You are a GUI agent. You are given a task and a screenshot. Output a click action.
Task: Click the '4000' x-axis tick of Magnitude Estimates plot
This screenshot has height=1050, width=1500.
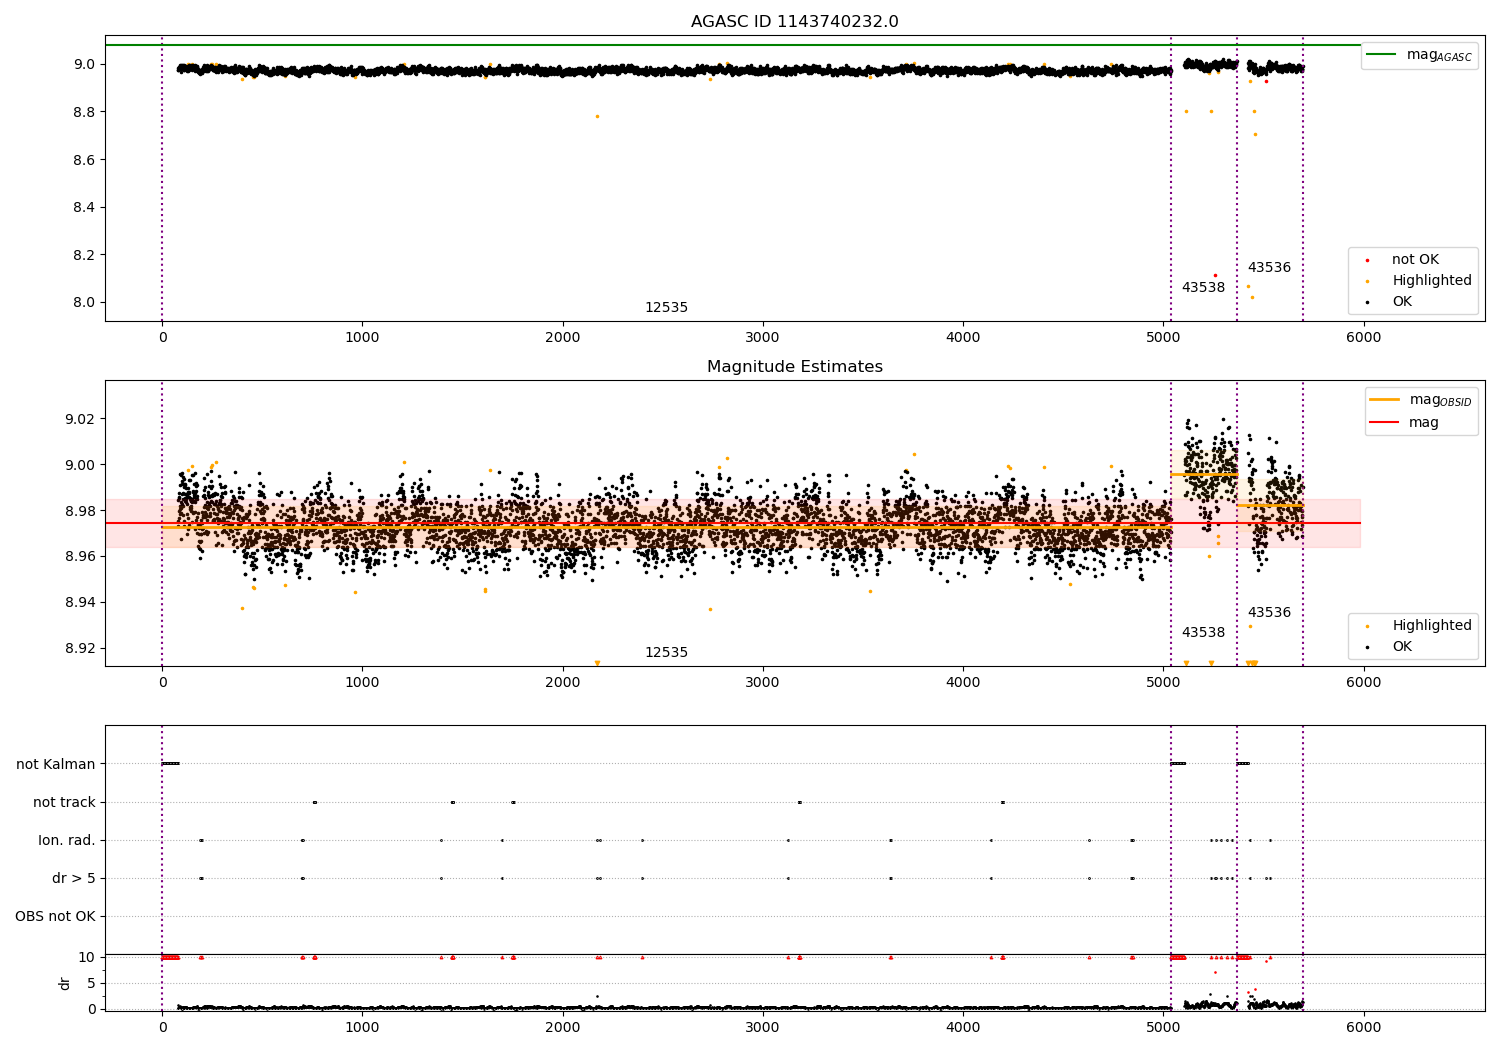[x=963, y=683]
